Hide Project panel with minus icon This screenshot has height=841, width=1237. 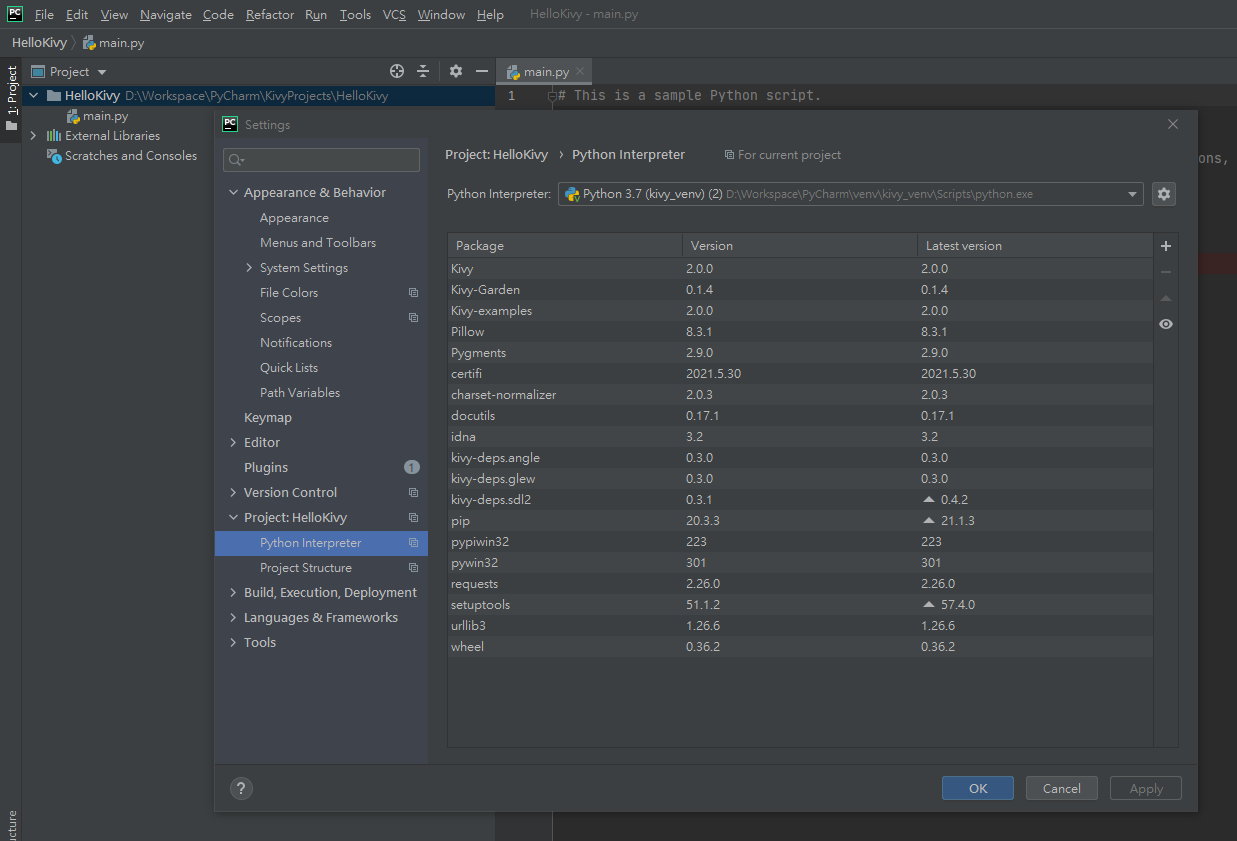tap(482, 71)
